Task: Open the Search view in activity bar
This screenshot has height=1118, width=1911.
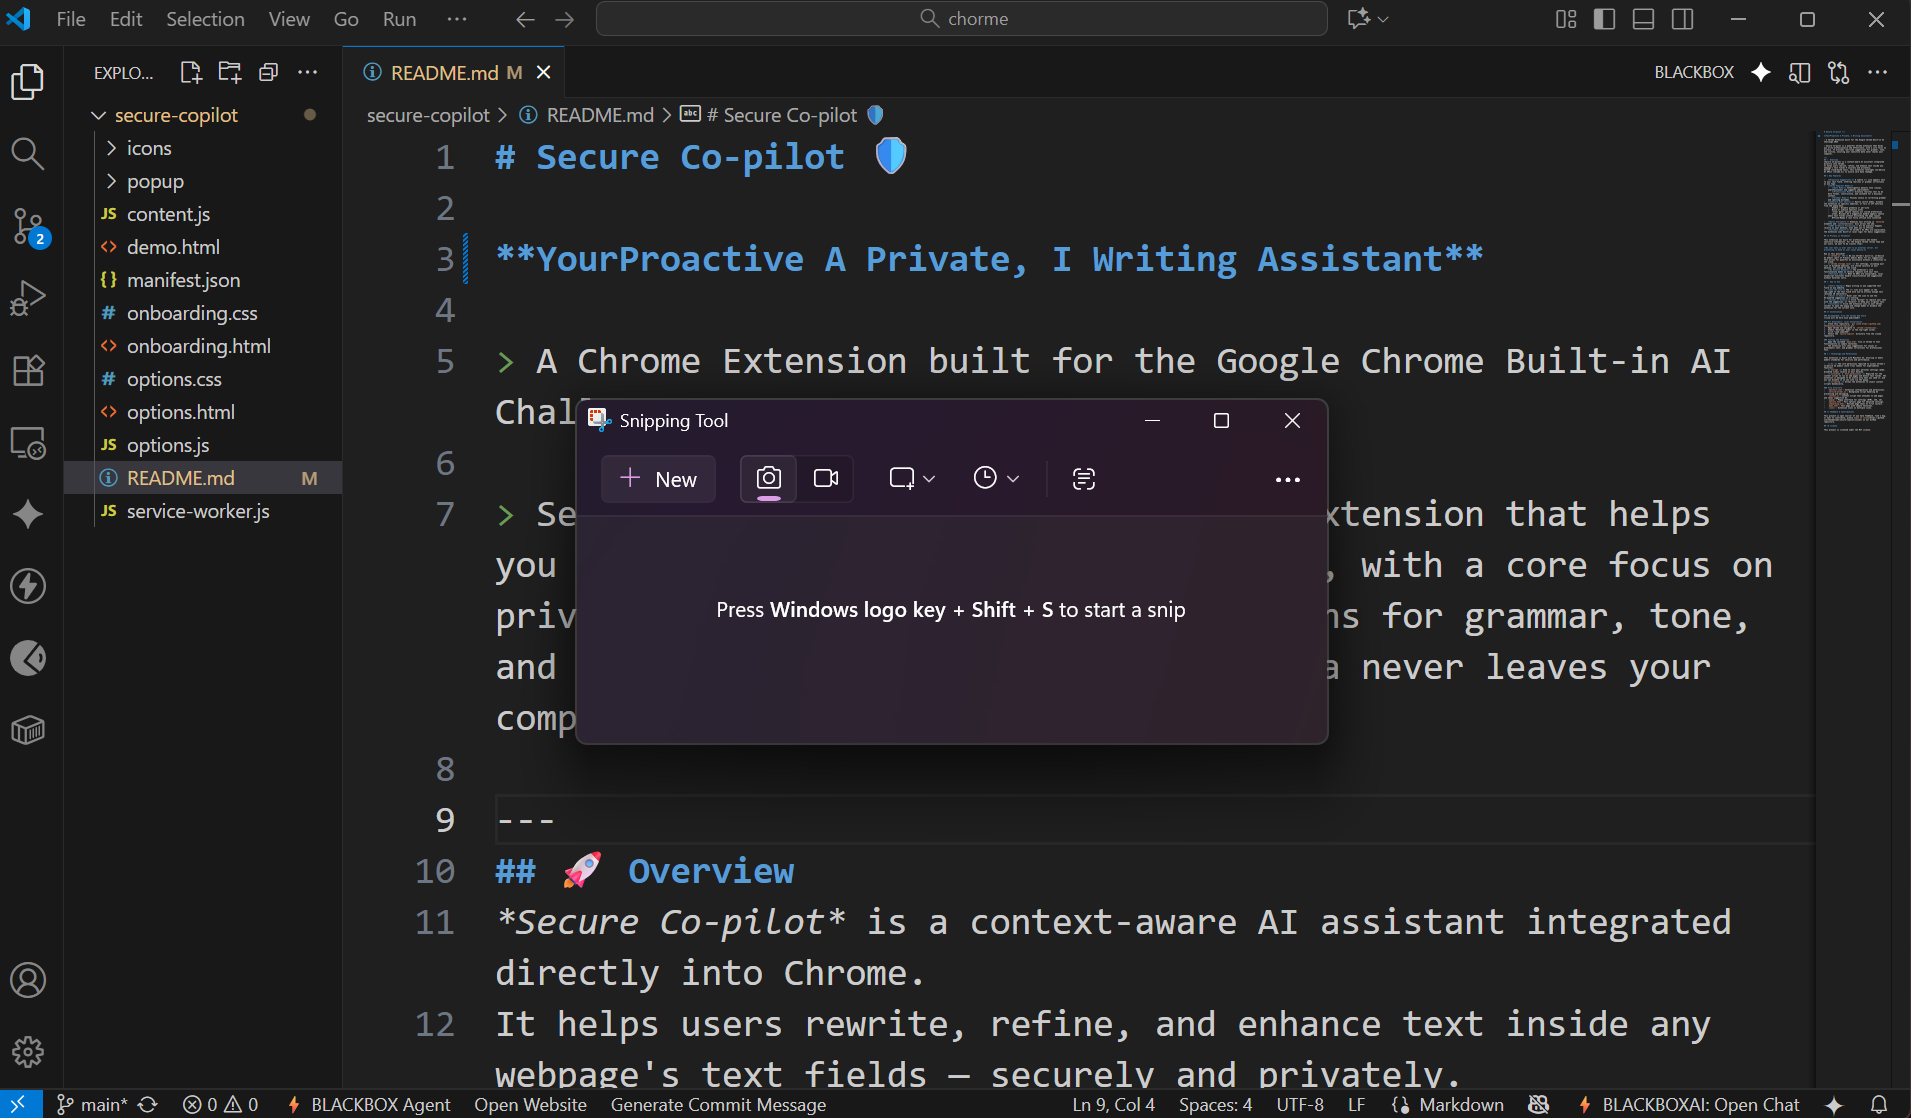Action: pos(28,153)
